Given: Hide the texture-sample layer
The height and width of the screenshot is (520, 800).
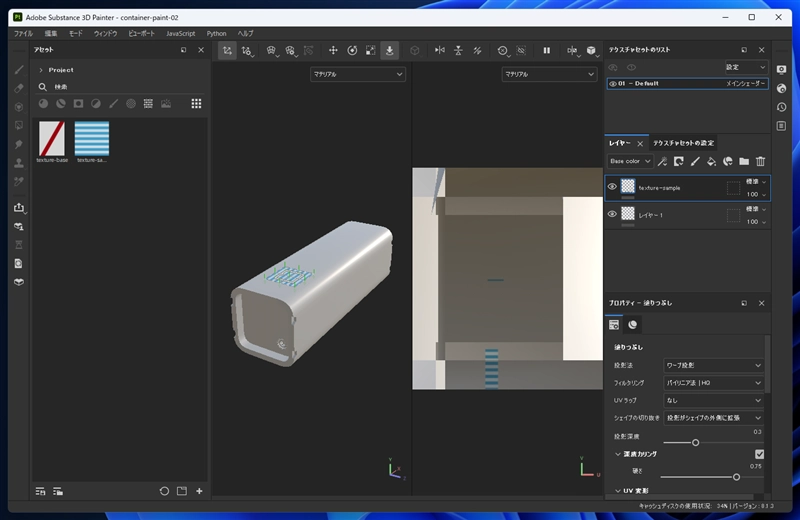Looking at the screenshot, I should click(x=612, y=187).
